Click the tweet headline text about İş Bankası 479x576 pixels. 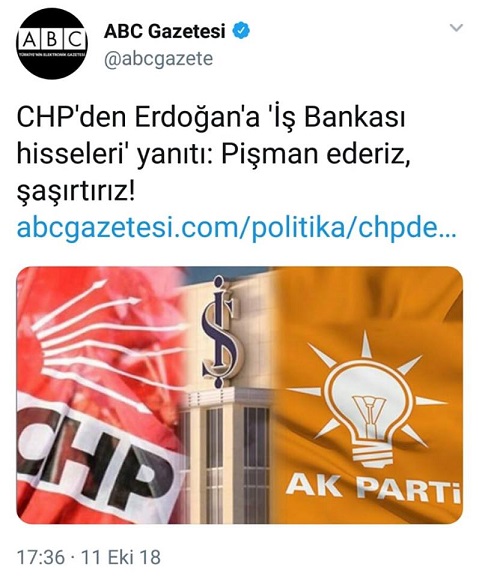[x=213, y=154]
